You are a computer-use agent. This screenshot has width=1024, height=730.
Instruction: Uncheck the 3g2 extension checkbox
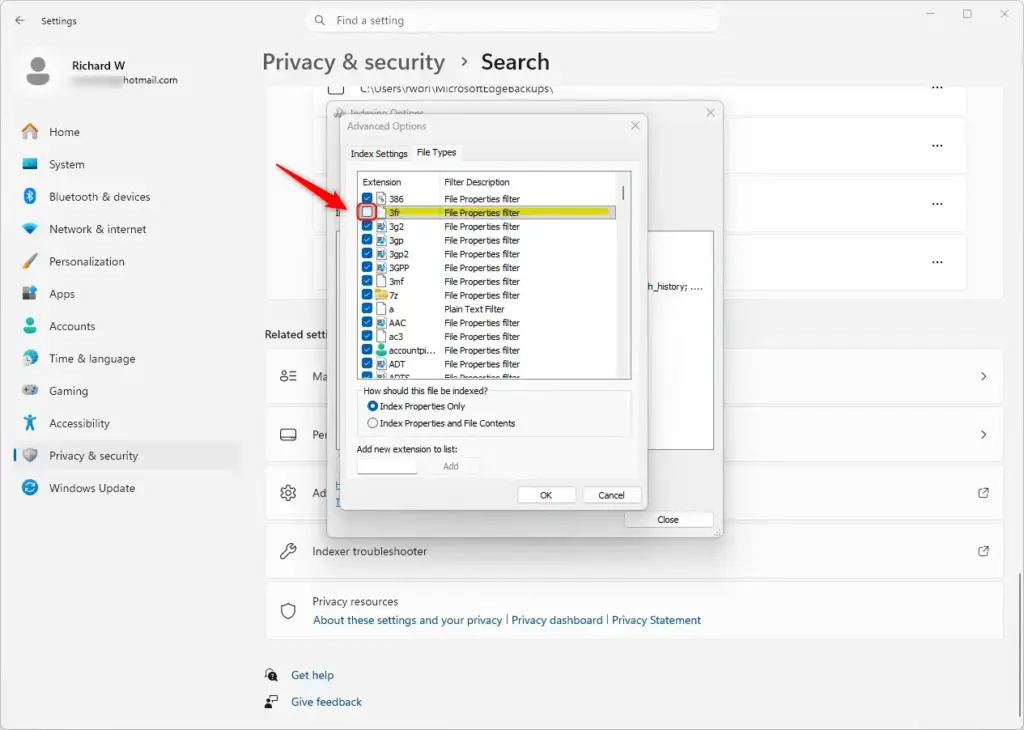367,226
